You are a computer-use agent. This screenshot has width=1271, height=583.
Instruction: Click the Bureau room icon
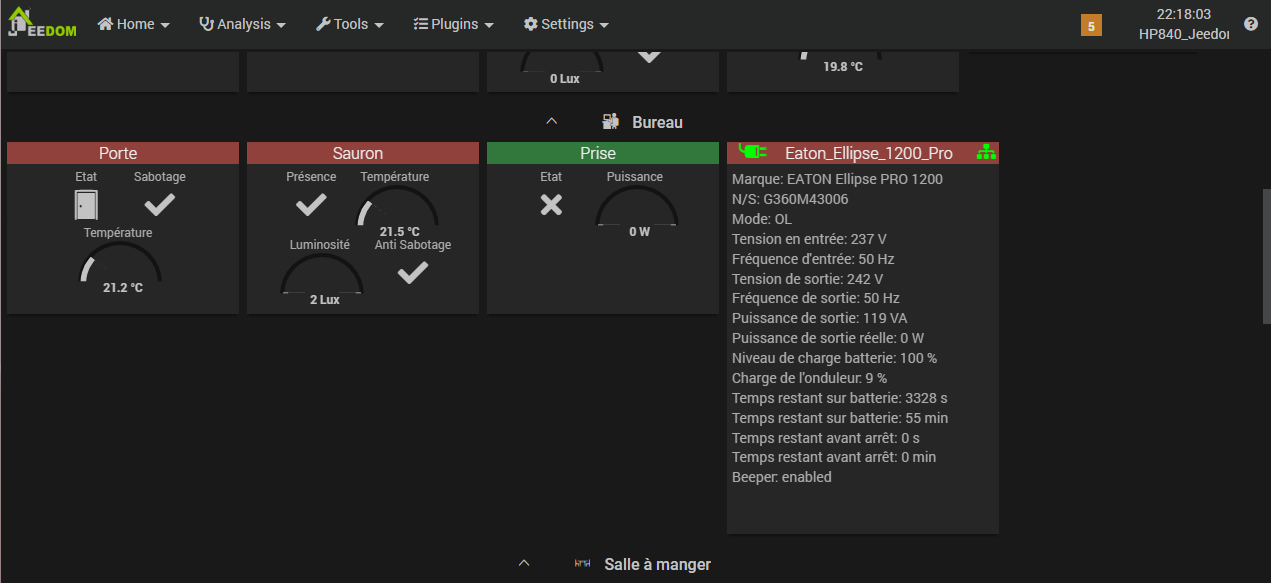click(610, 122)
